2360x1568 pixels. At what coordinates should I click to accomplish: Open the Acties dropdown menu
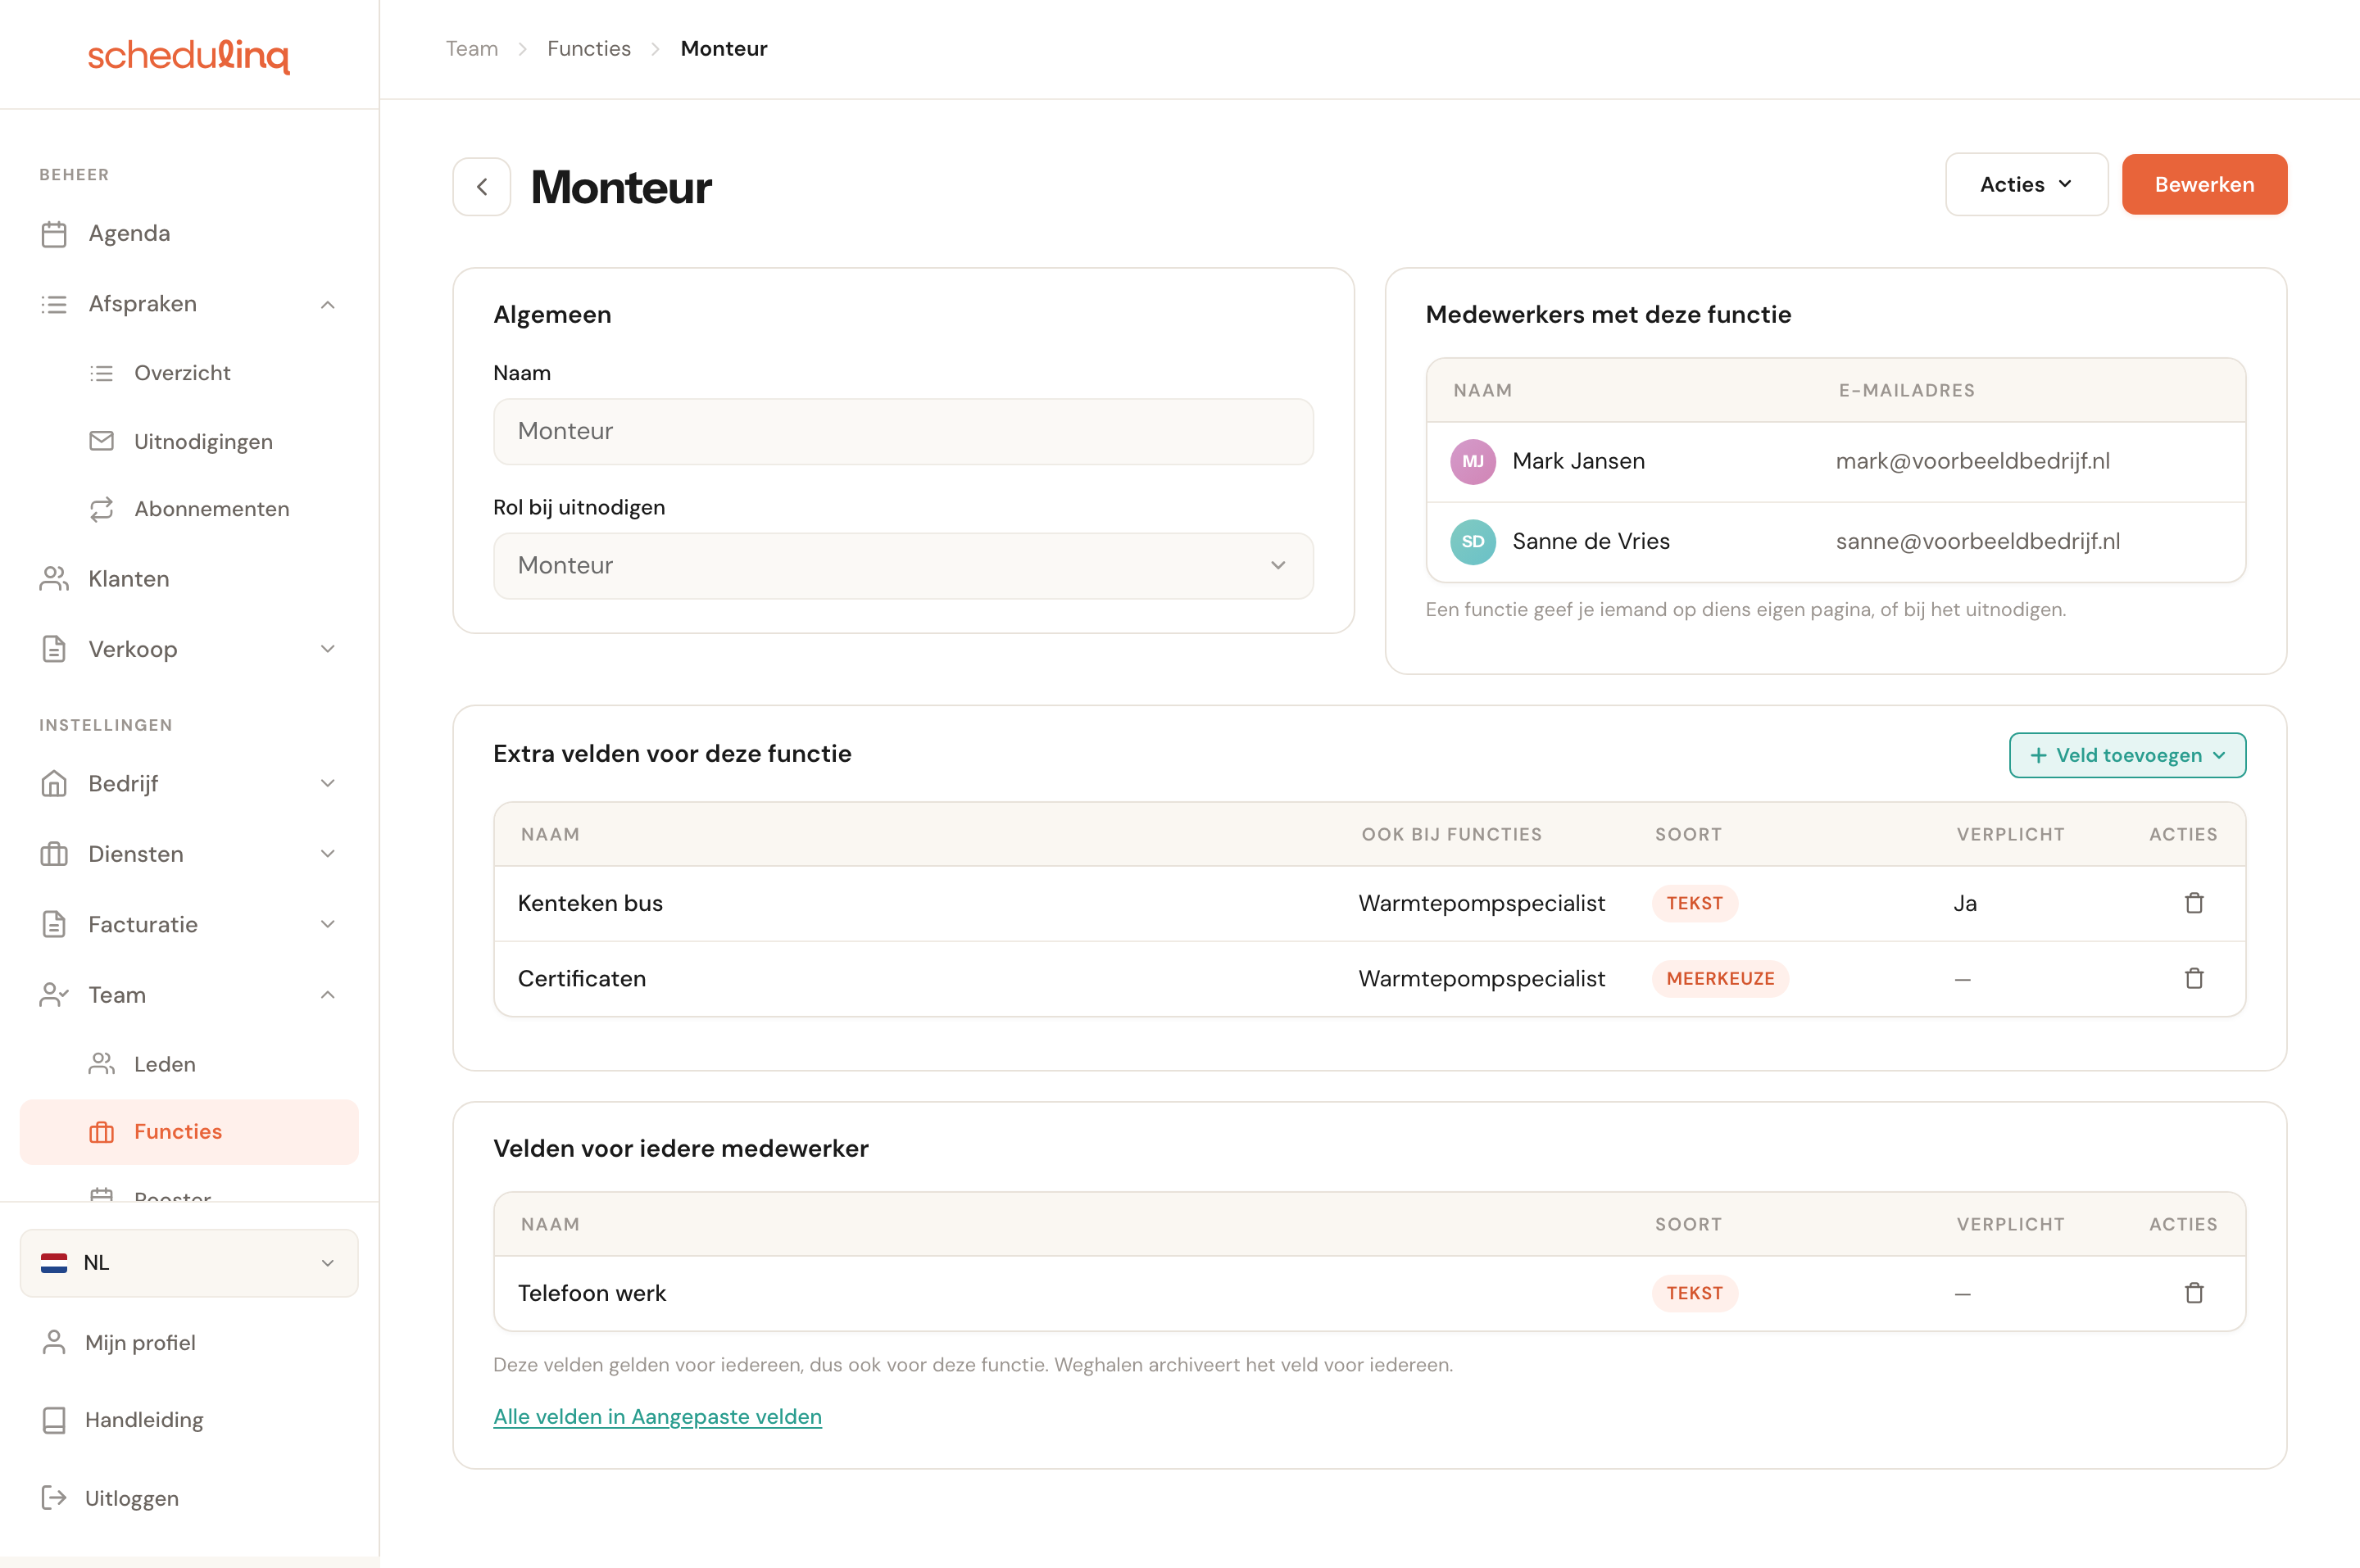point(2026,184)
